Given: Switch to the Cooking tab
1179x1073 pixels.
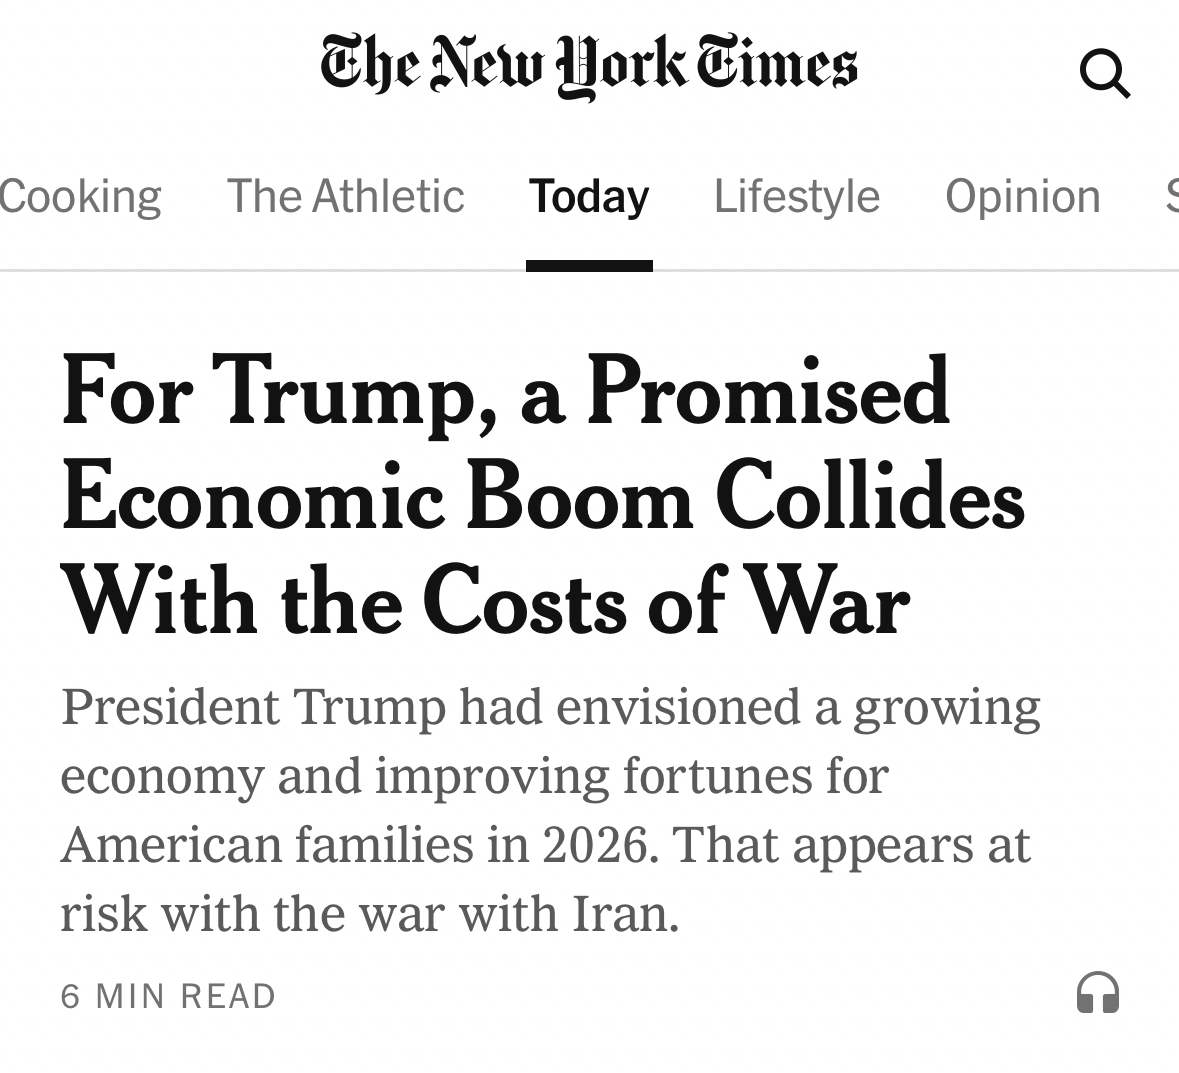Looking at the screenshot, I should click(x=80, y=196).
